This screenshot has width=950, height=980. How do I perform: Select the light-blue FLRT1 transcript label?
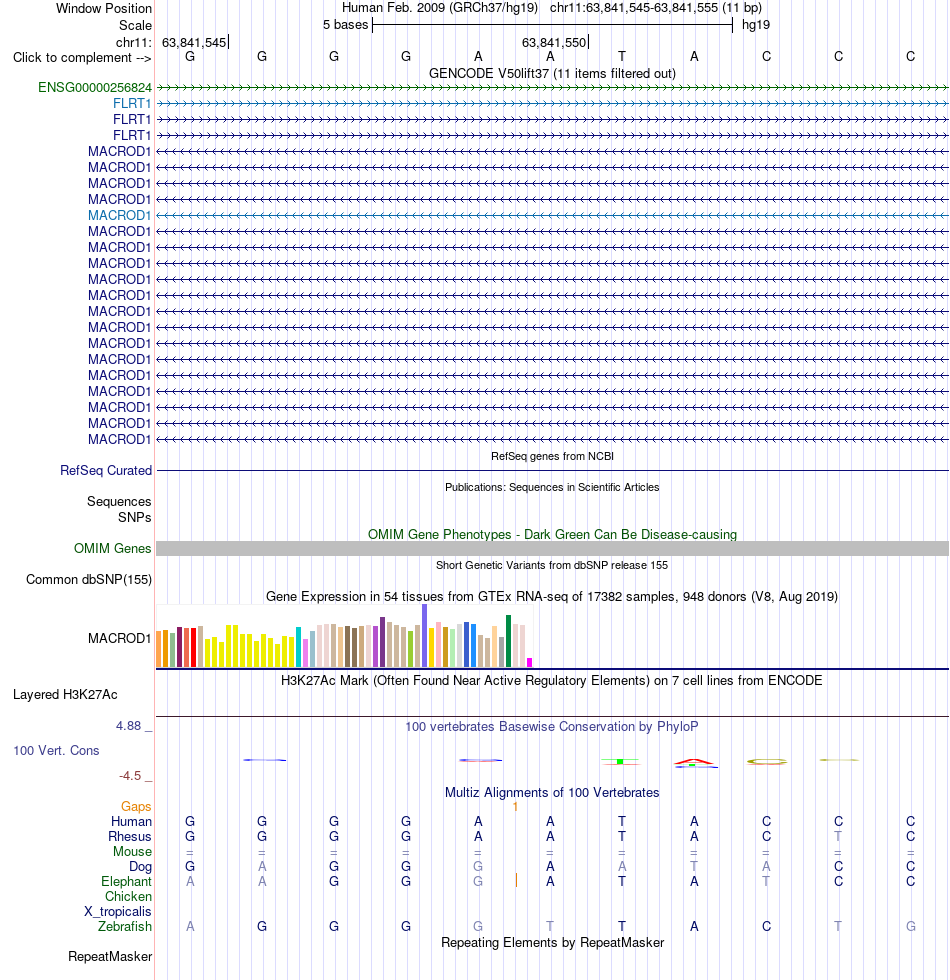132,103
